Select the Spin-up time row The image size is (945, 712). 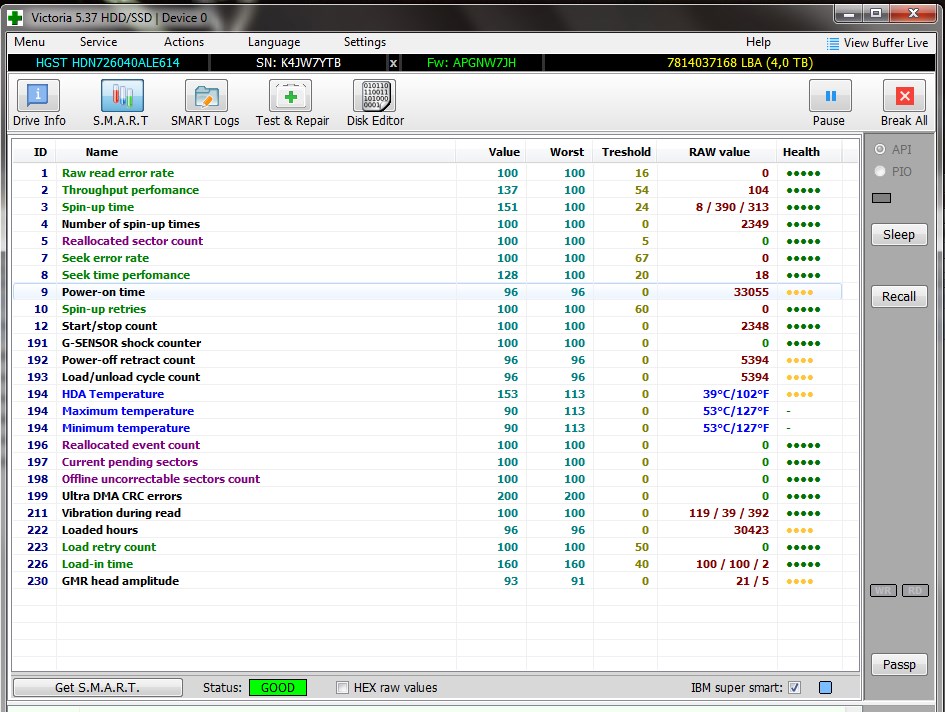427,207
